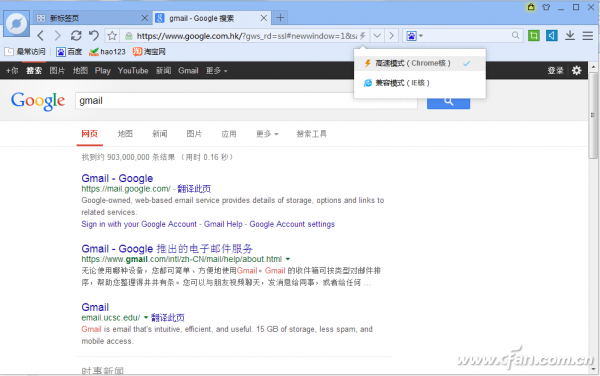The image size is (600, 376).
Task: Close the gmail - Google 搜索 tab
Action: [x=264, y=18]
